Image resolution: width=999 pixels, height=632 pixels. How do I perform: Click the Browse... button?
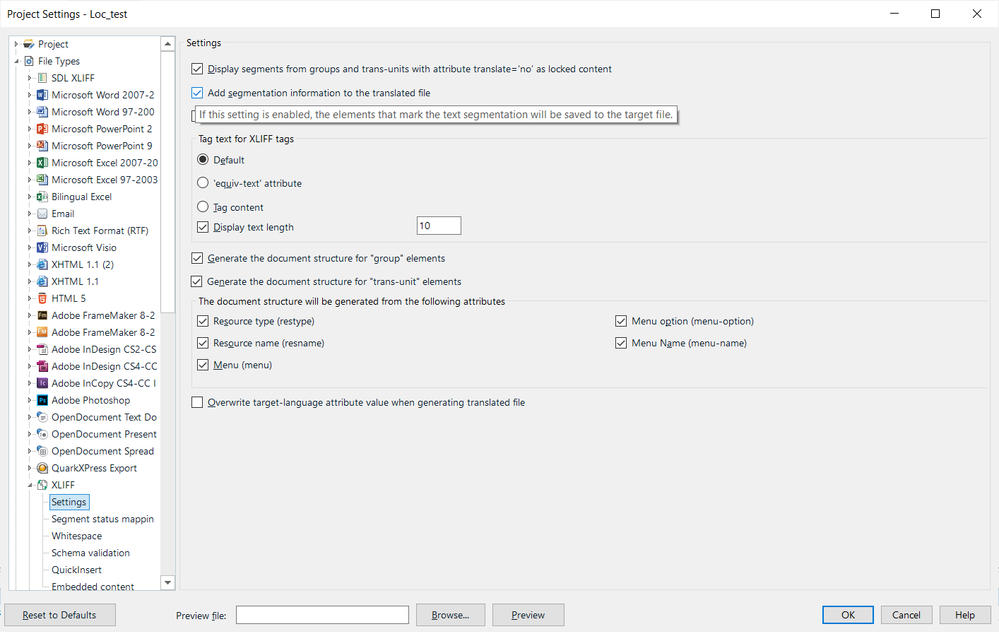(x=450, y=615)
